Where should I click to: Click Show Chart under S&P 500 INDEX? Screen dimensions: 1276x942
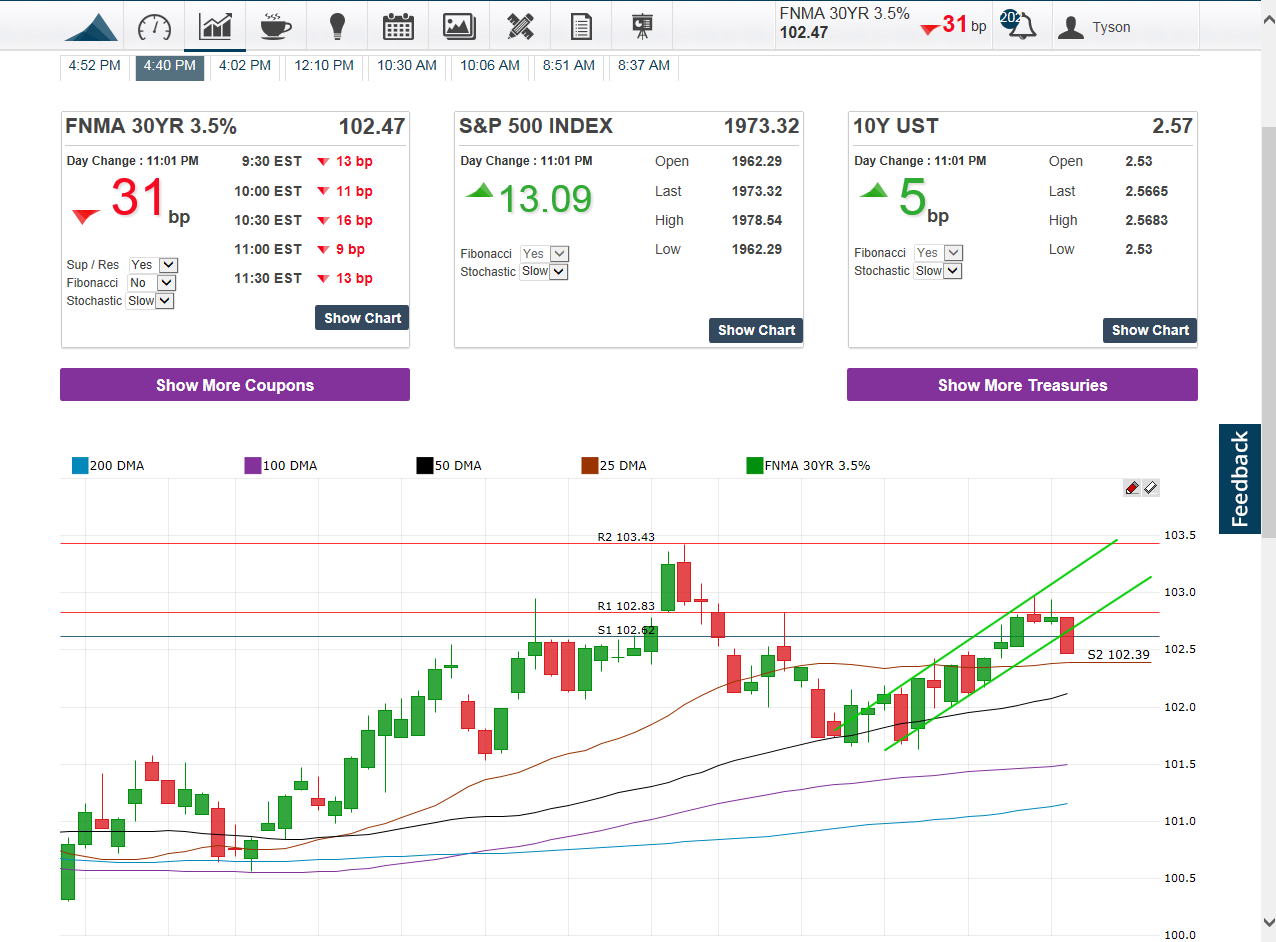[x=756, y=330]
